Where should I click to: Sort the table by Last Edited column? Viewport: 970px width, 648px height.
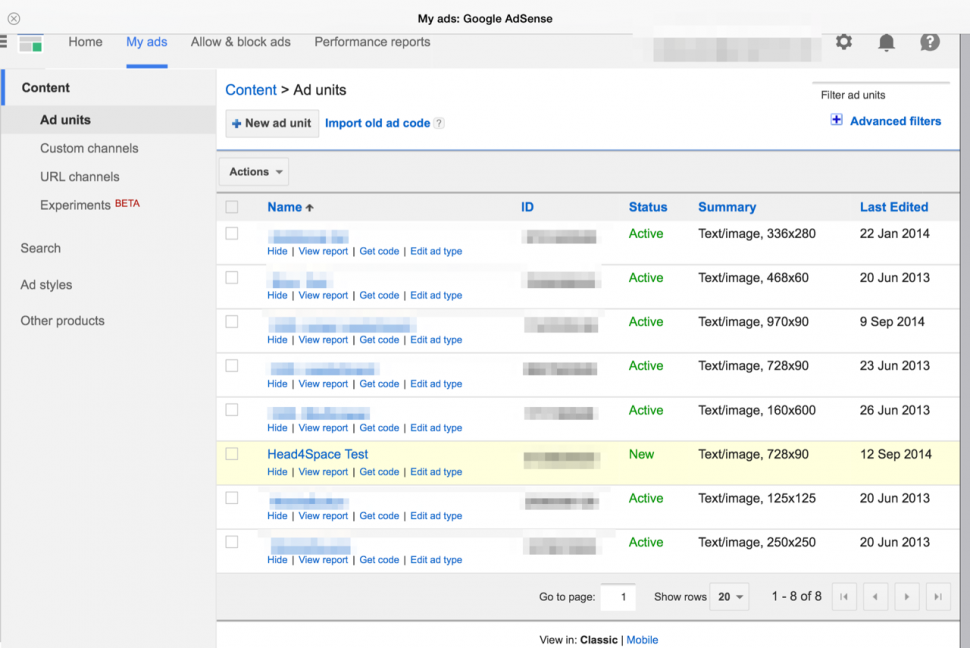(x=894, y=207)
